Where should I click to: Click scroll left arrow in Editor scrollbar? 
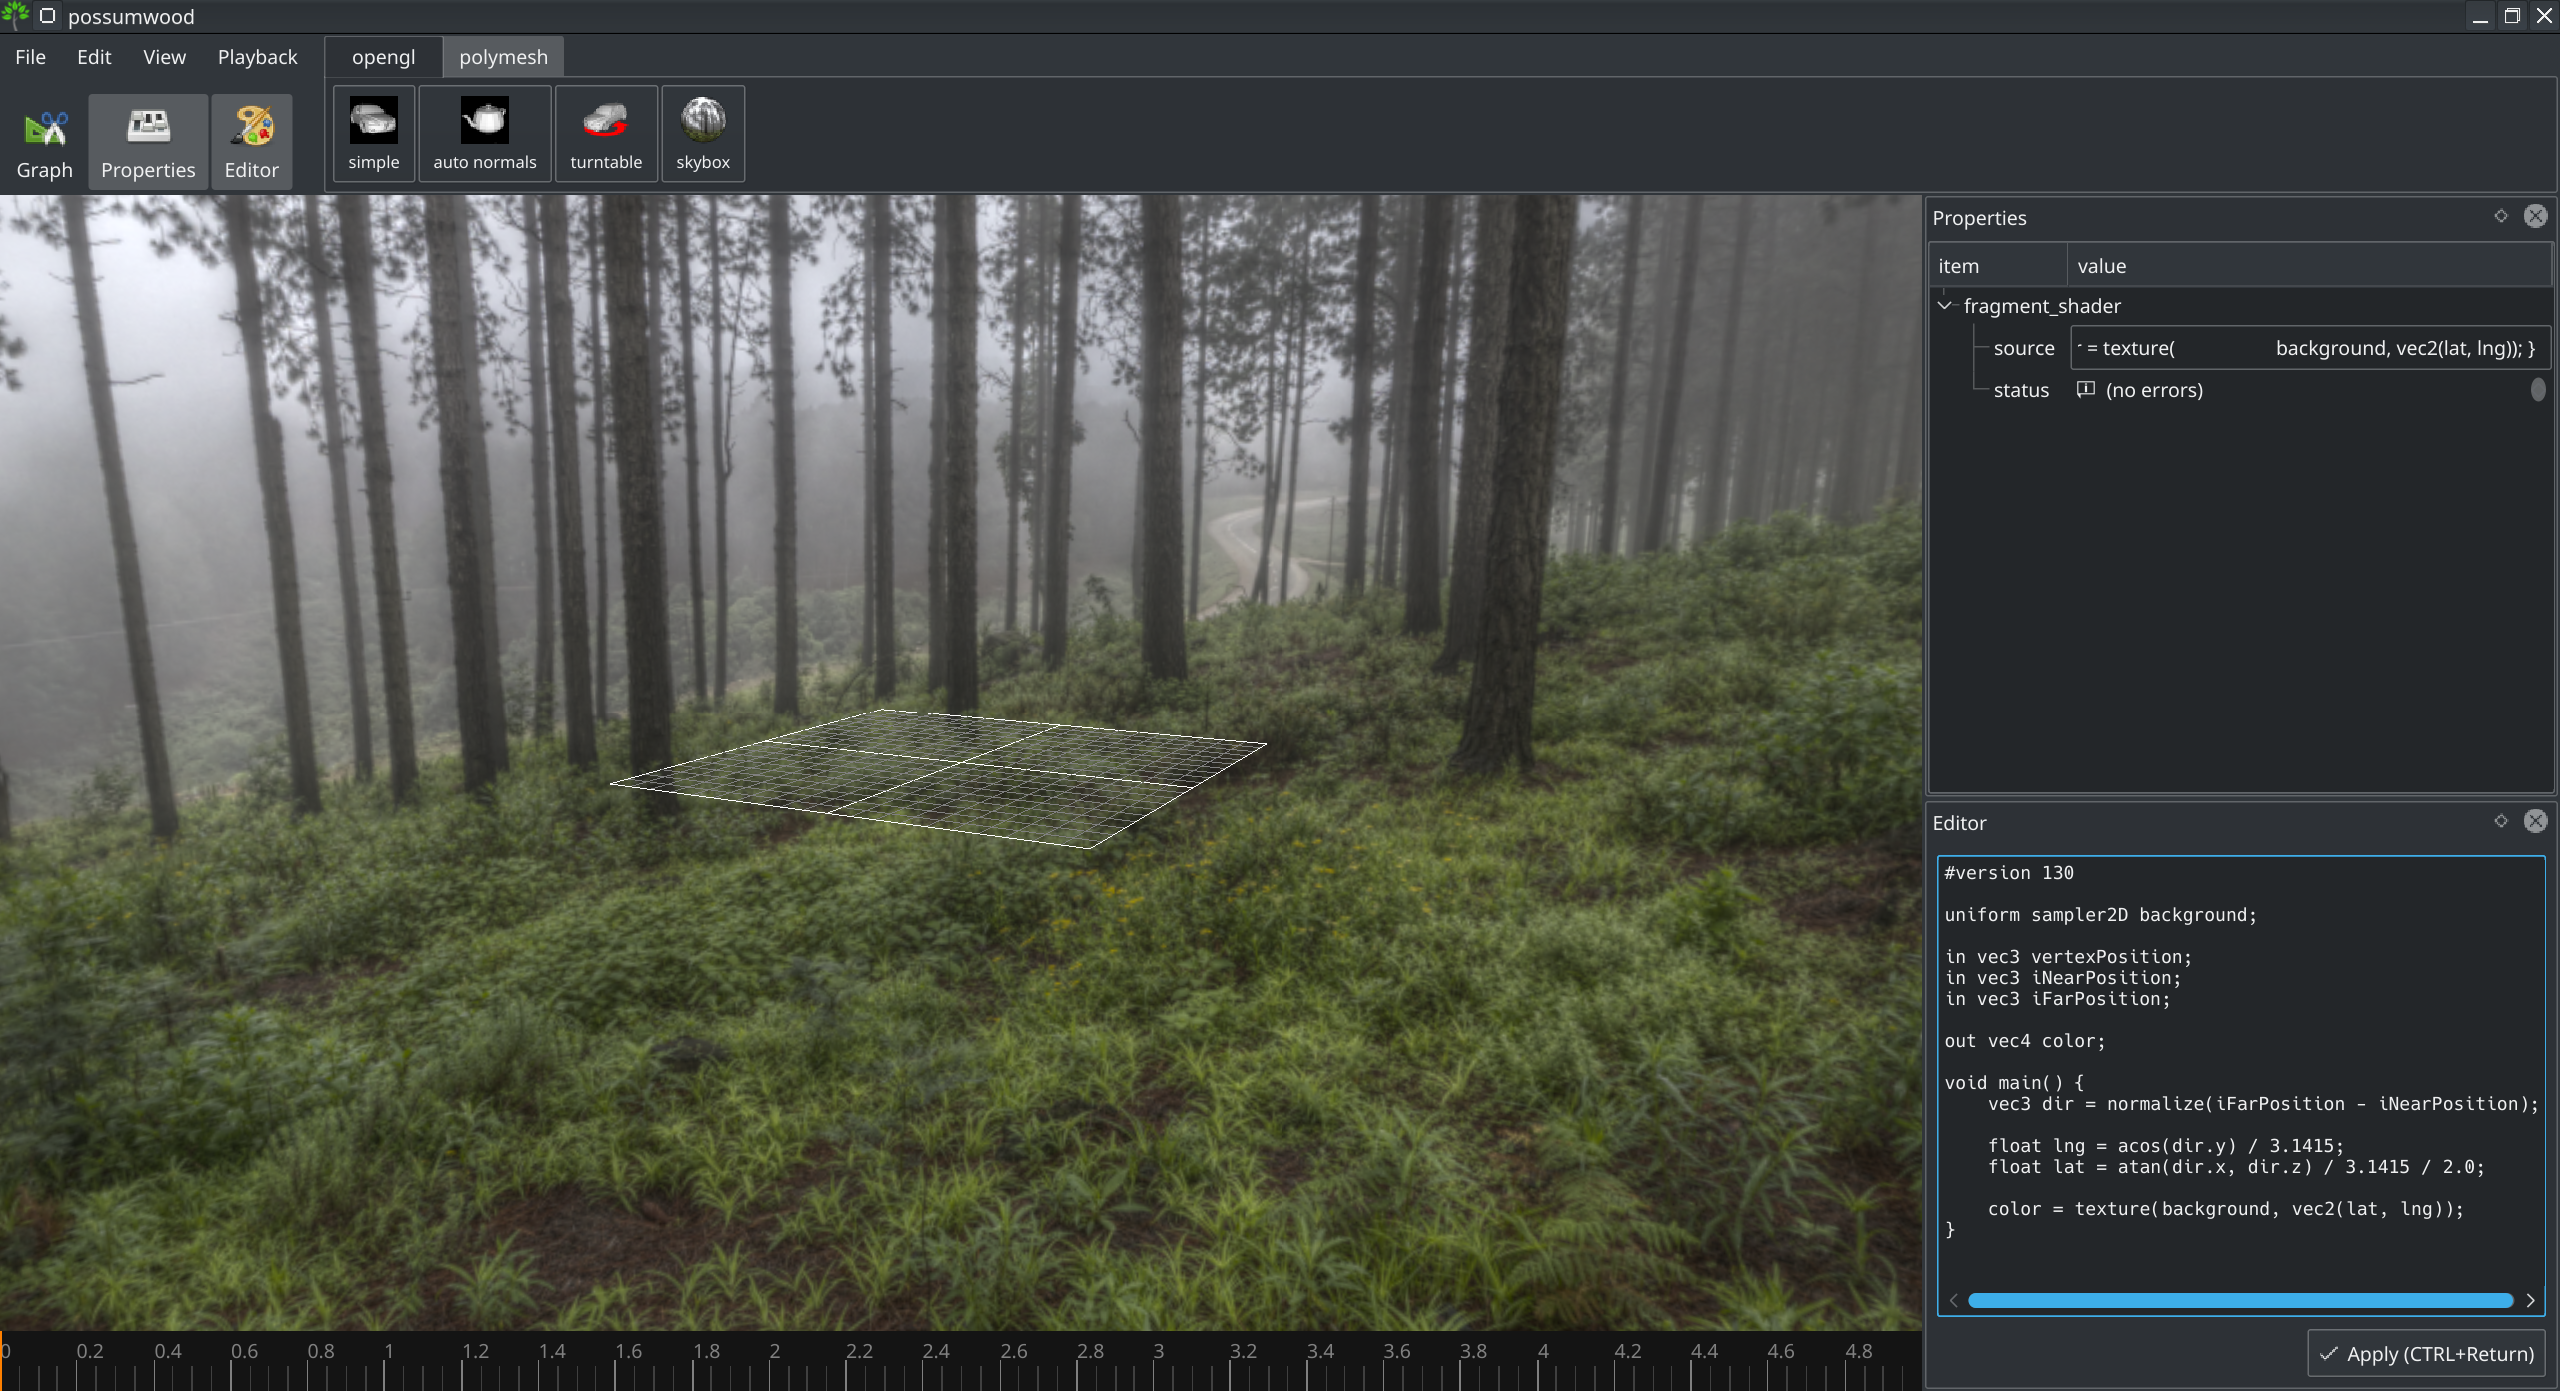[1953, 1300]
